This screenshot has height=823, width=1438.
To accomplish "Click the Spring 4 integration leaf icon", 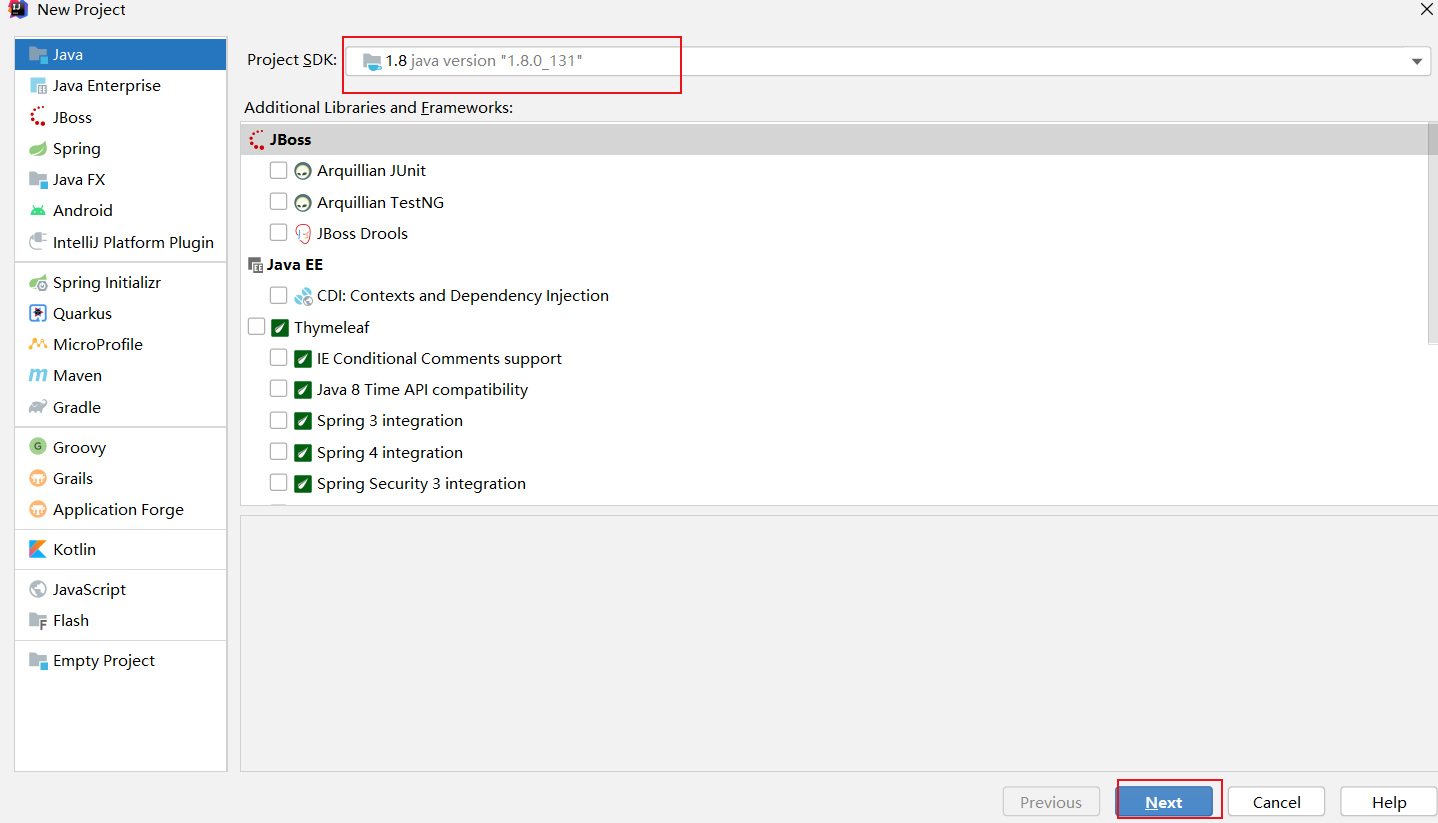I will [303, 452].
